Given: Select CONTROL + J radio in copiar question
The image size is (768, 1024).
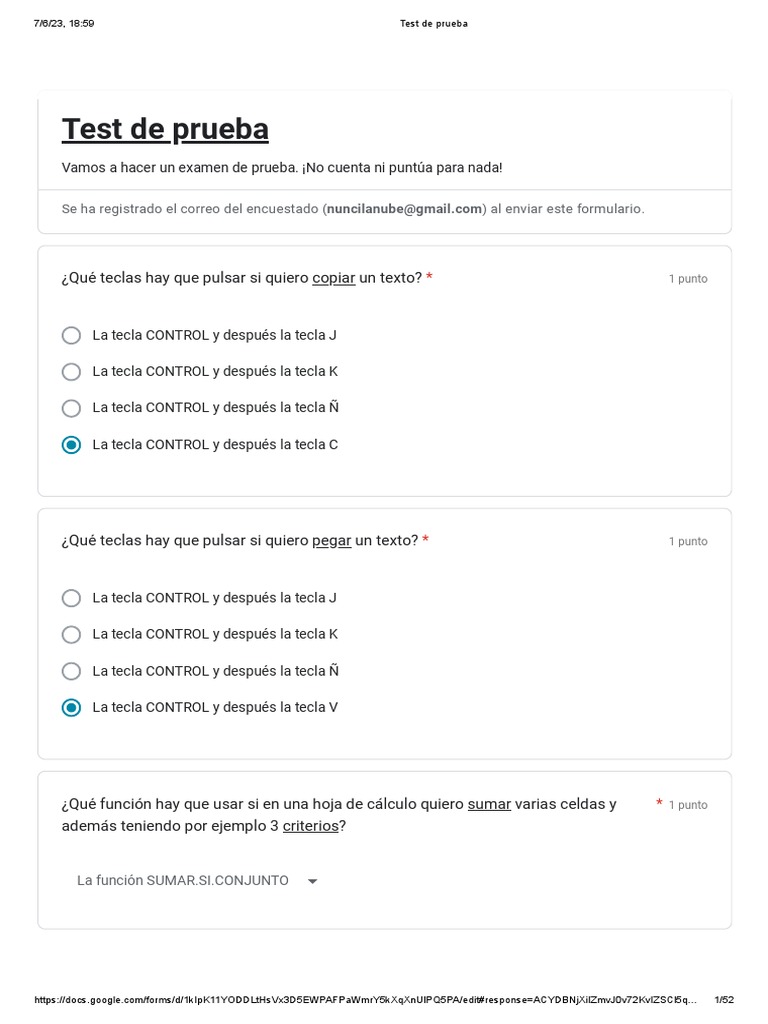Looking at the screenshot, I should (x=71, y=335).
